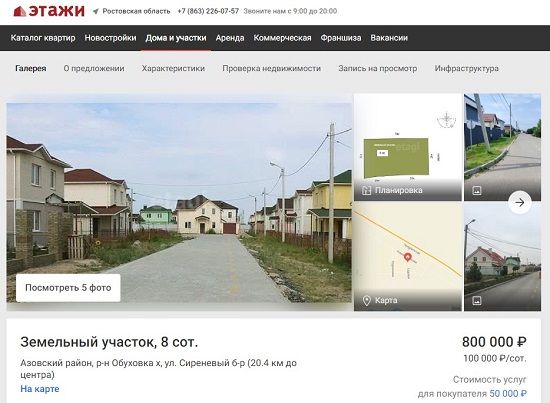Open the Карта map thumbnail

tap(408, 257)
